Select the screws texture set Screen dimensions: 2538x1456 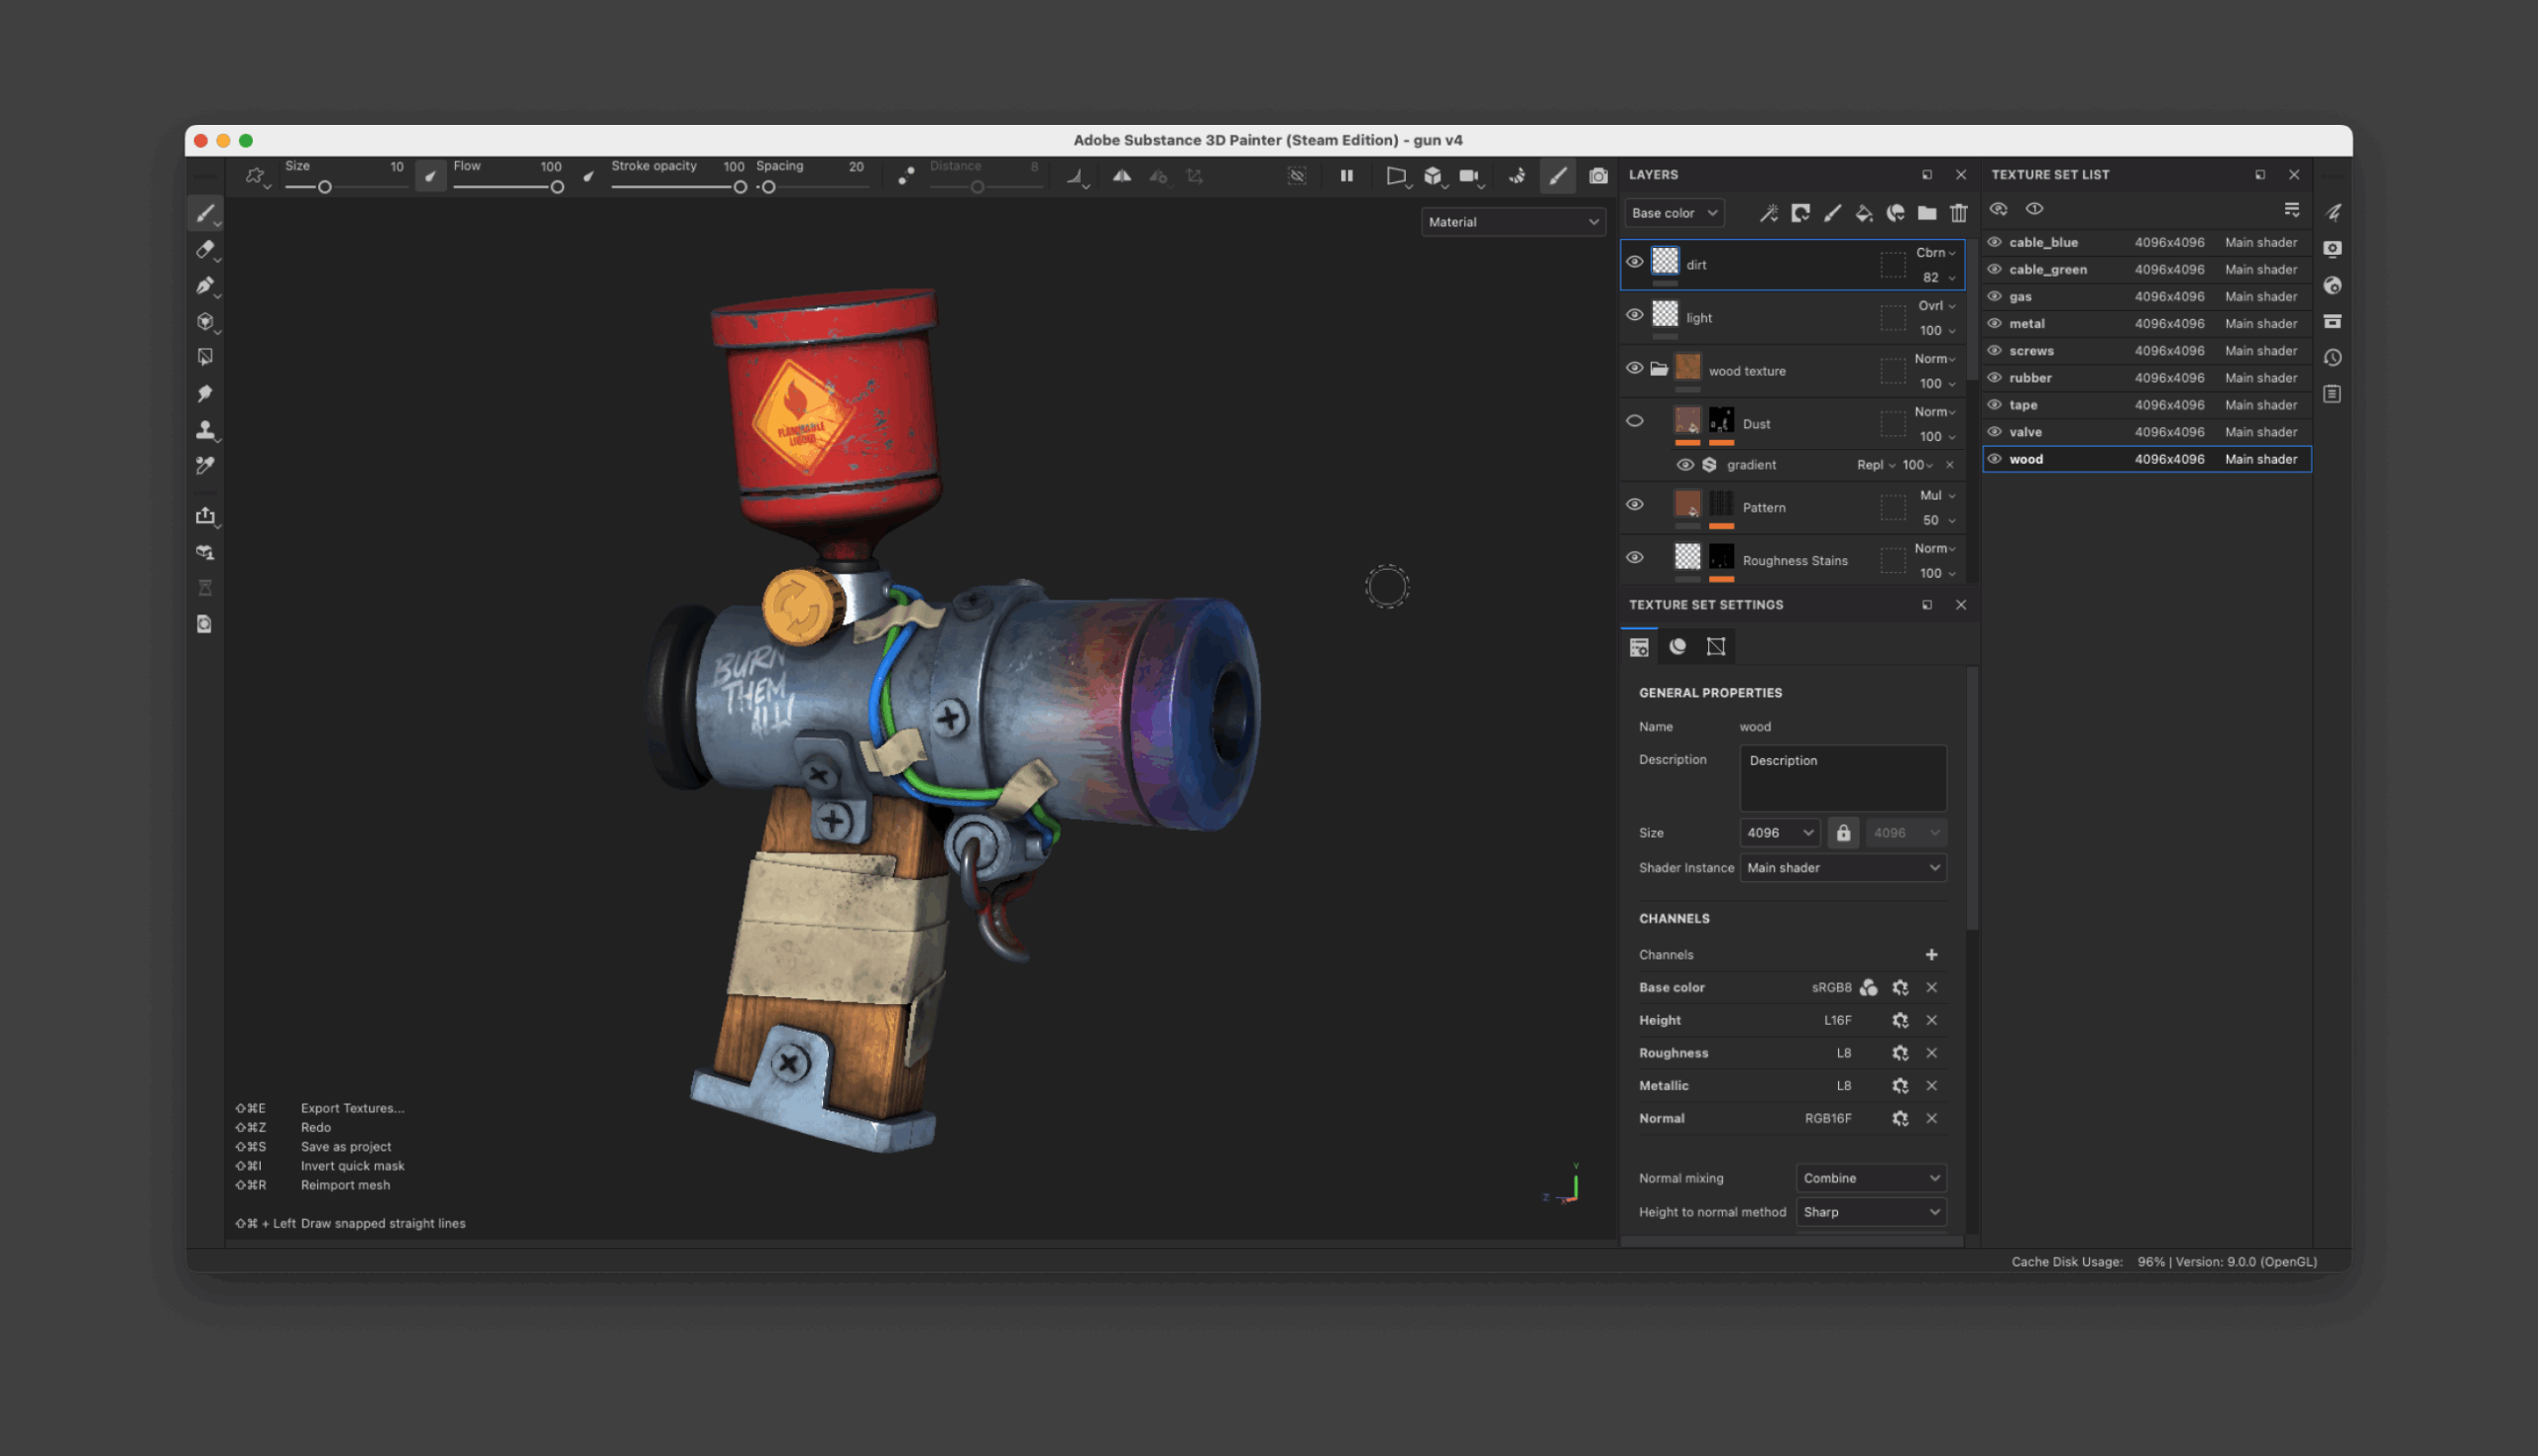2146,351
